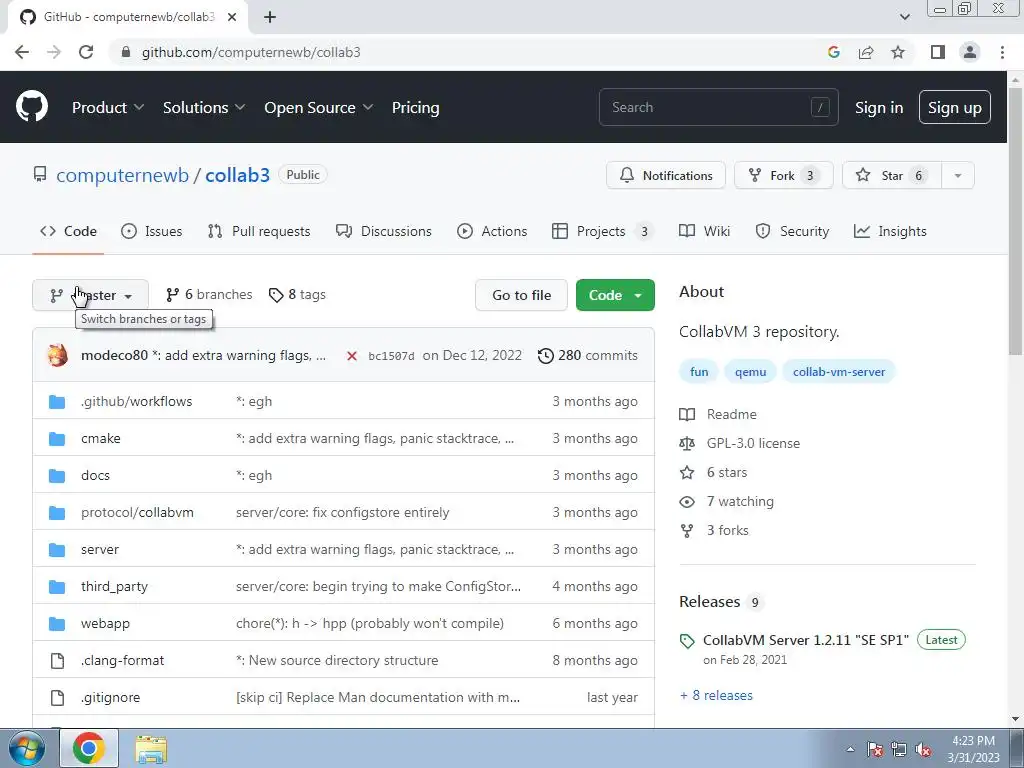The height and width of the screenshot is (768, 1024).
Task: Click the qemu topic tag
Action: (750, 372)
